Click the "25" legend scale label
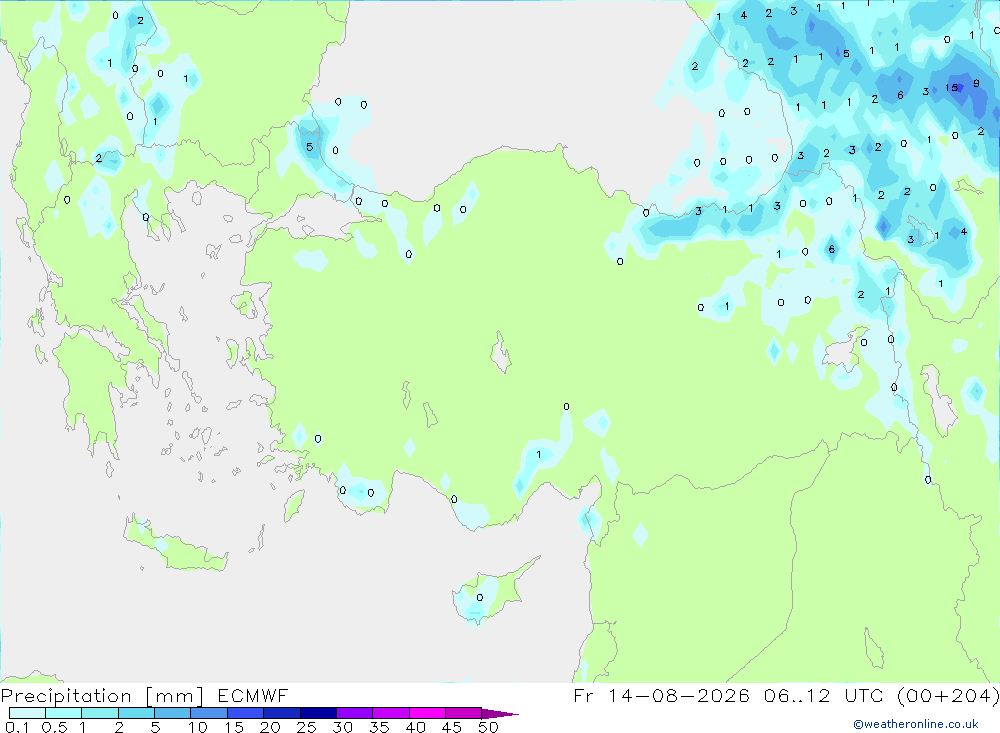 307,727
